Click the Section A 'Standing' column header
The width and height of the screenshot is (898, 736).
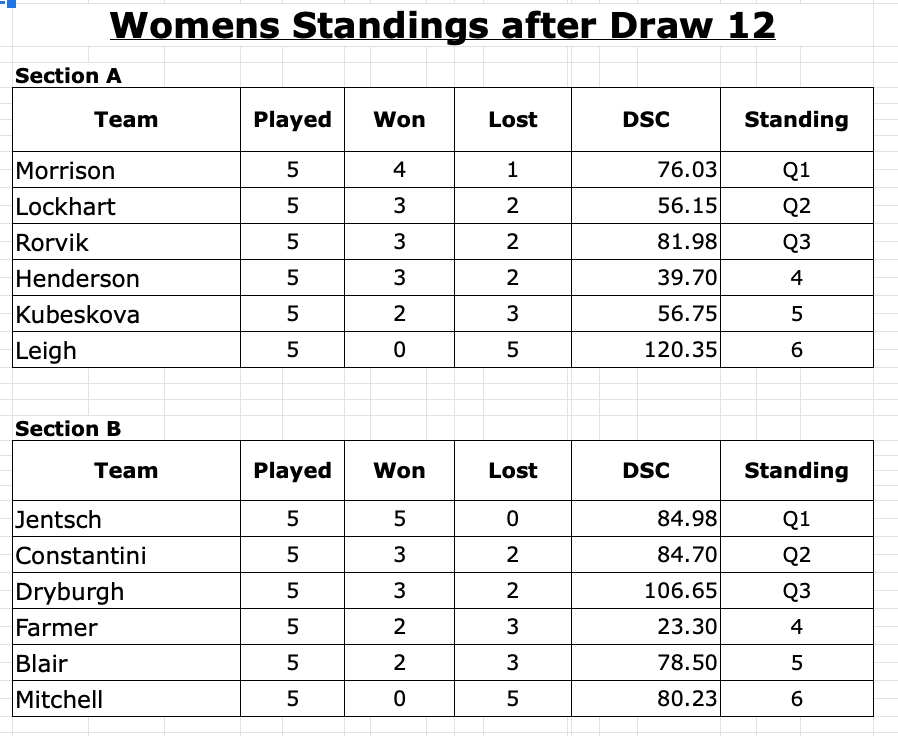point(796,120)
